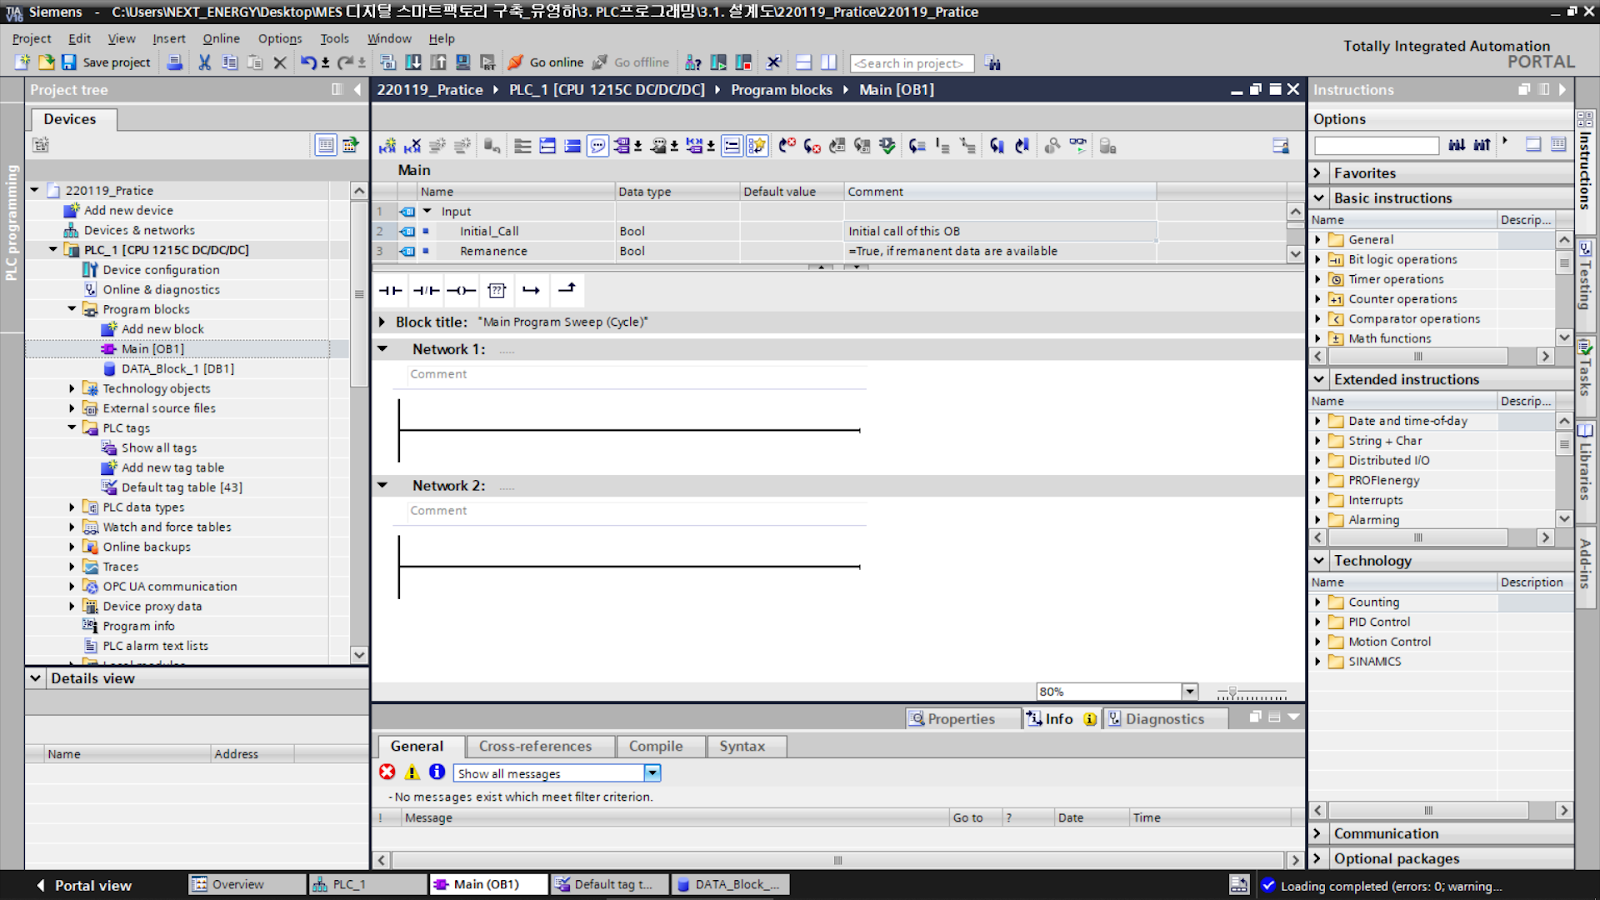The image size is (1600, 900).
Task: Open the Insert menu
Action: pyautogui.click(x=169, y=38)
